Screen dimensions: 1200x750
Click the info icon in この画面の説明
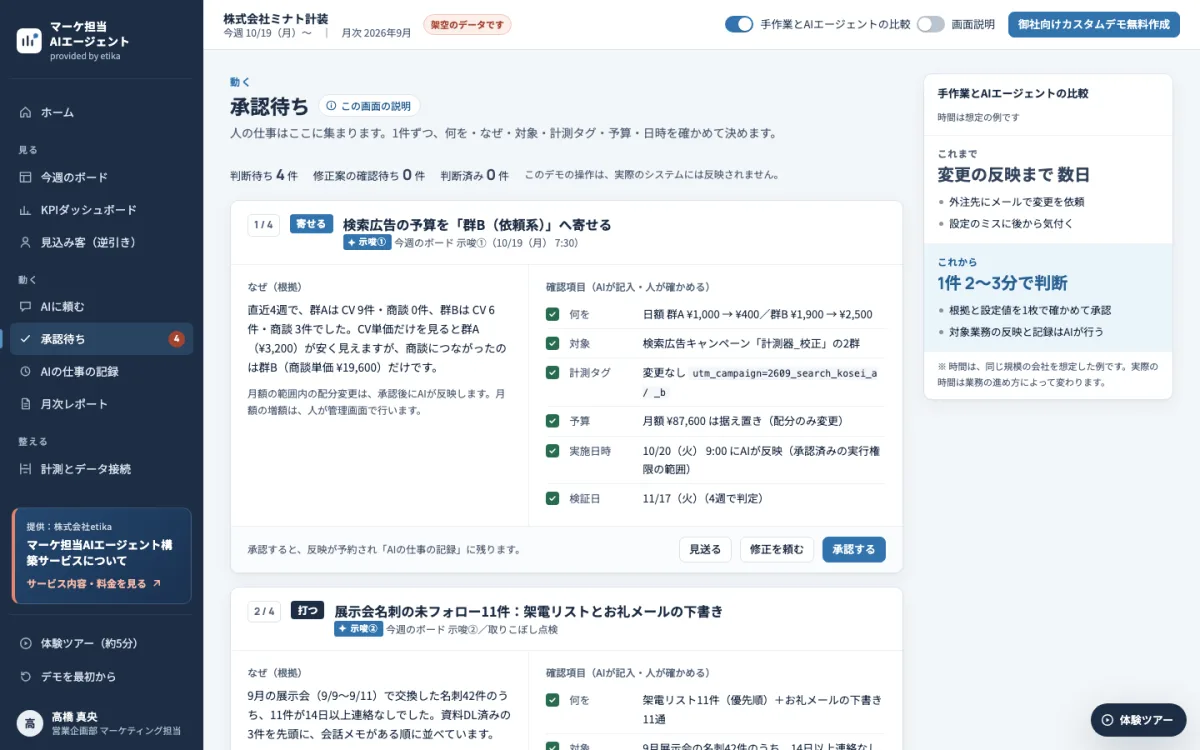[331, 106]
